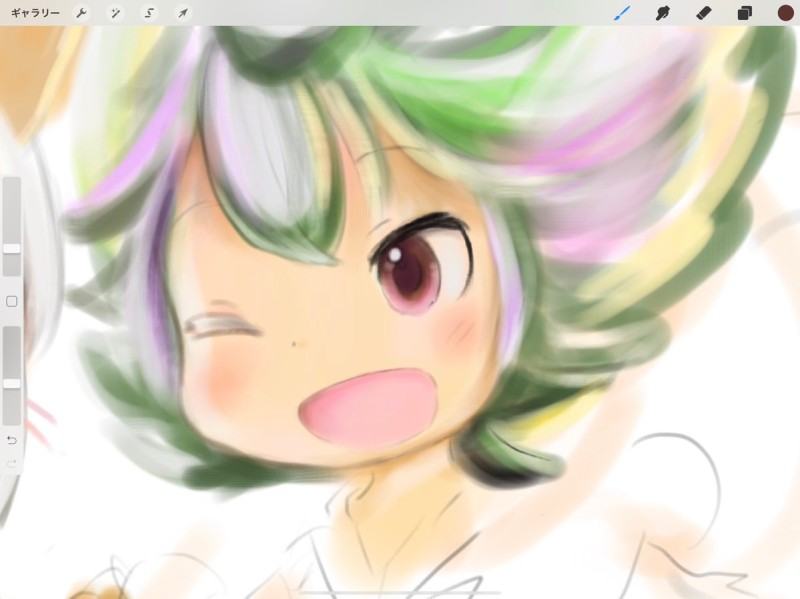Open the Layers panel
This screenshot has height=599, width=800.
tap(744, 13)
